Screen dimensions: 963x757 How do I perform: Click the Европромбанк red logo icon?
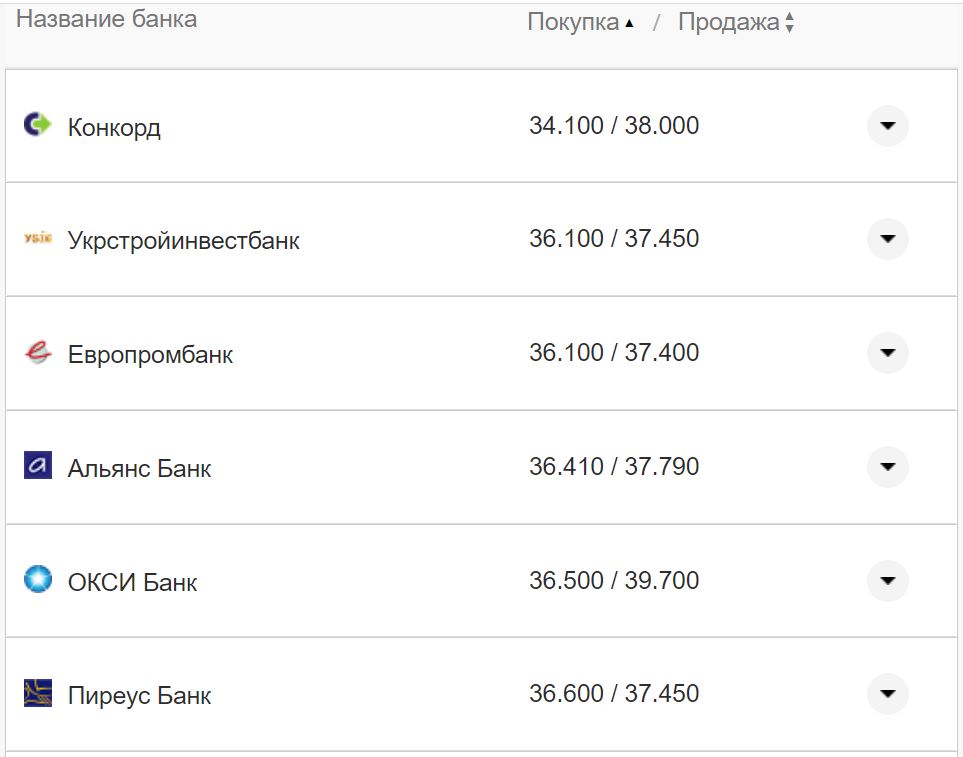[38, 353]
